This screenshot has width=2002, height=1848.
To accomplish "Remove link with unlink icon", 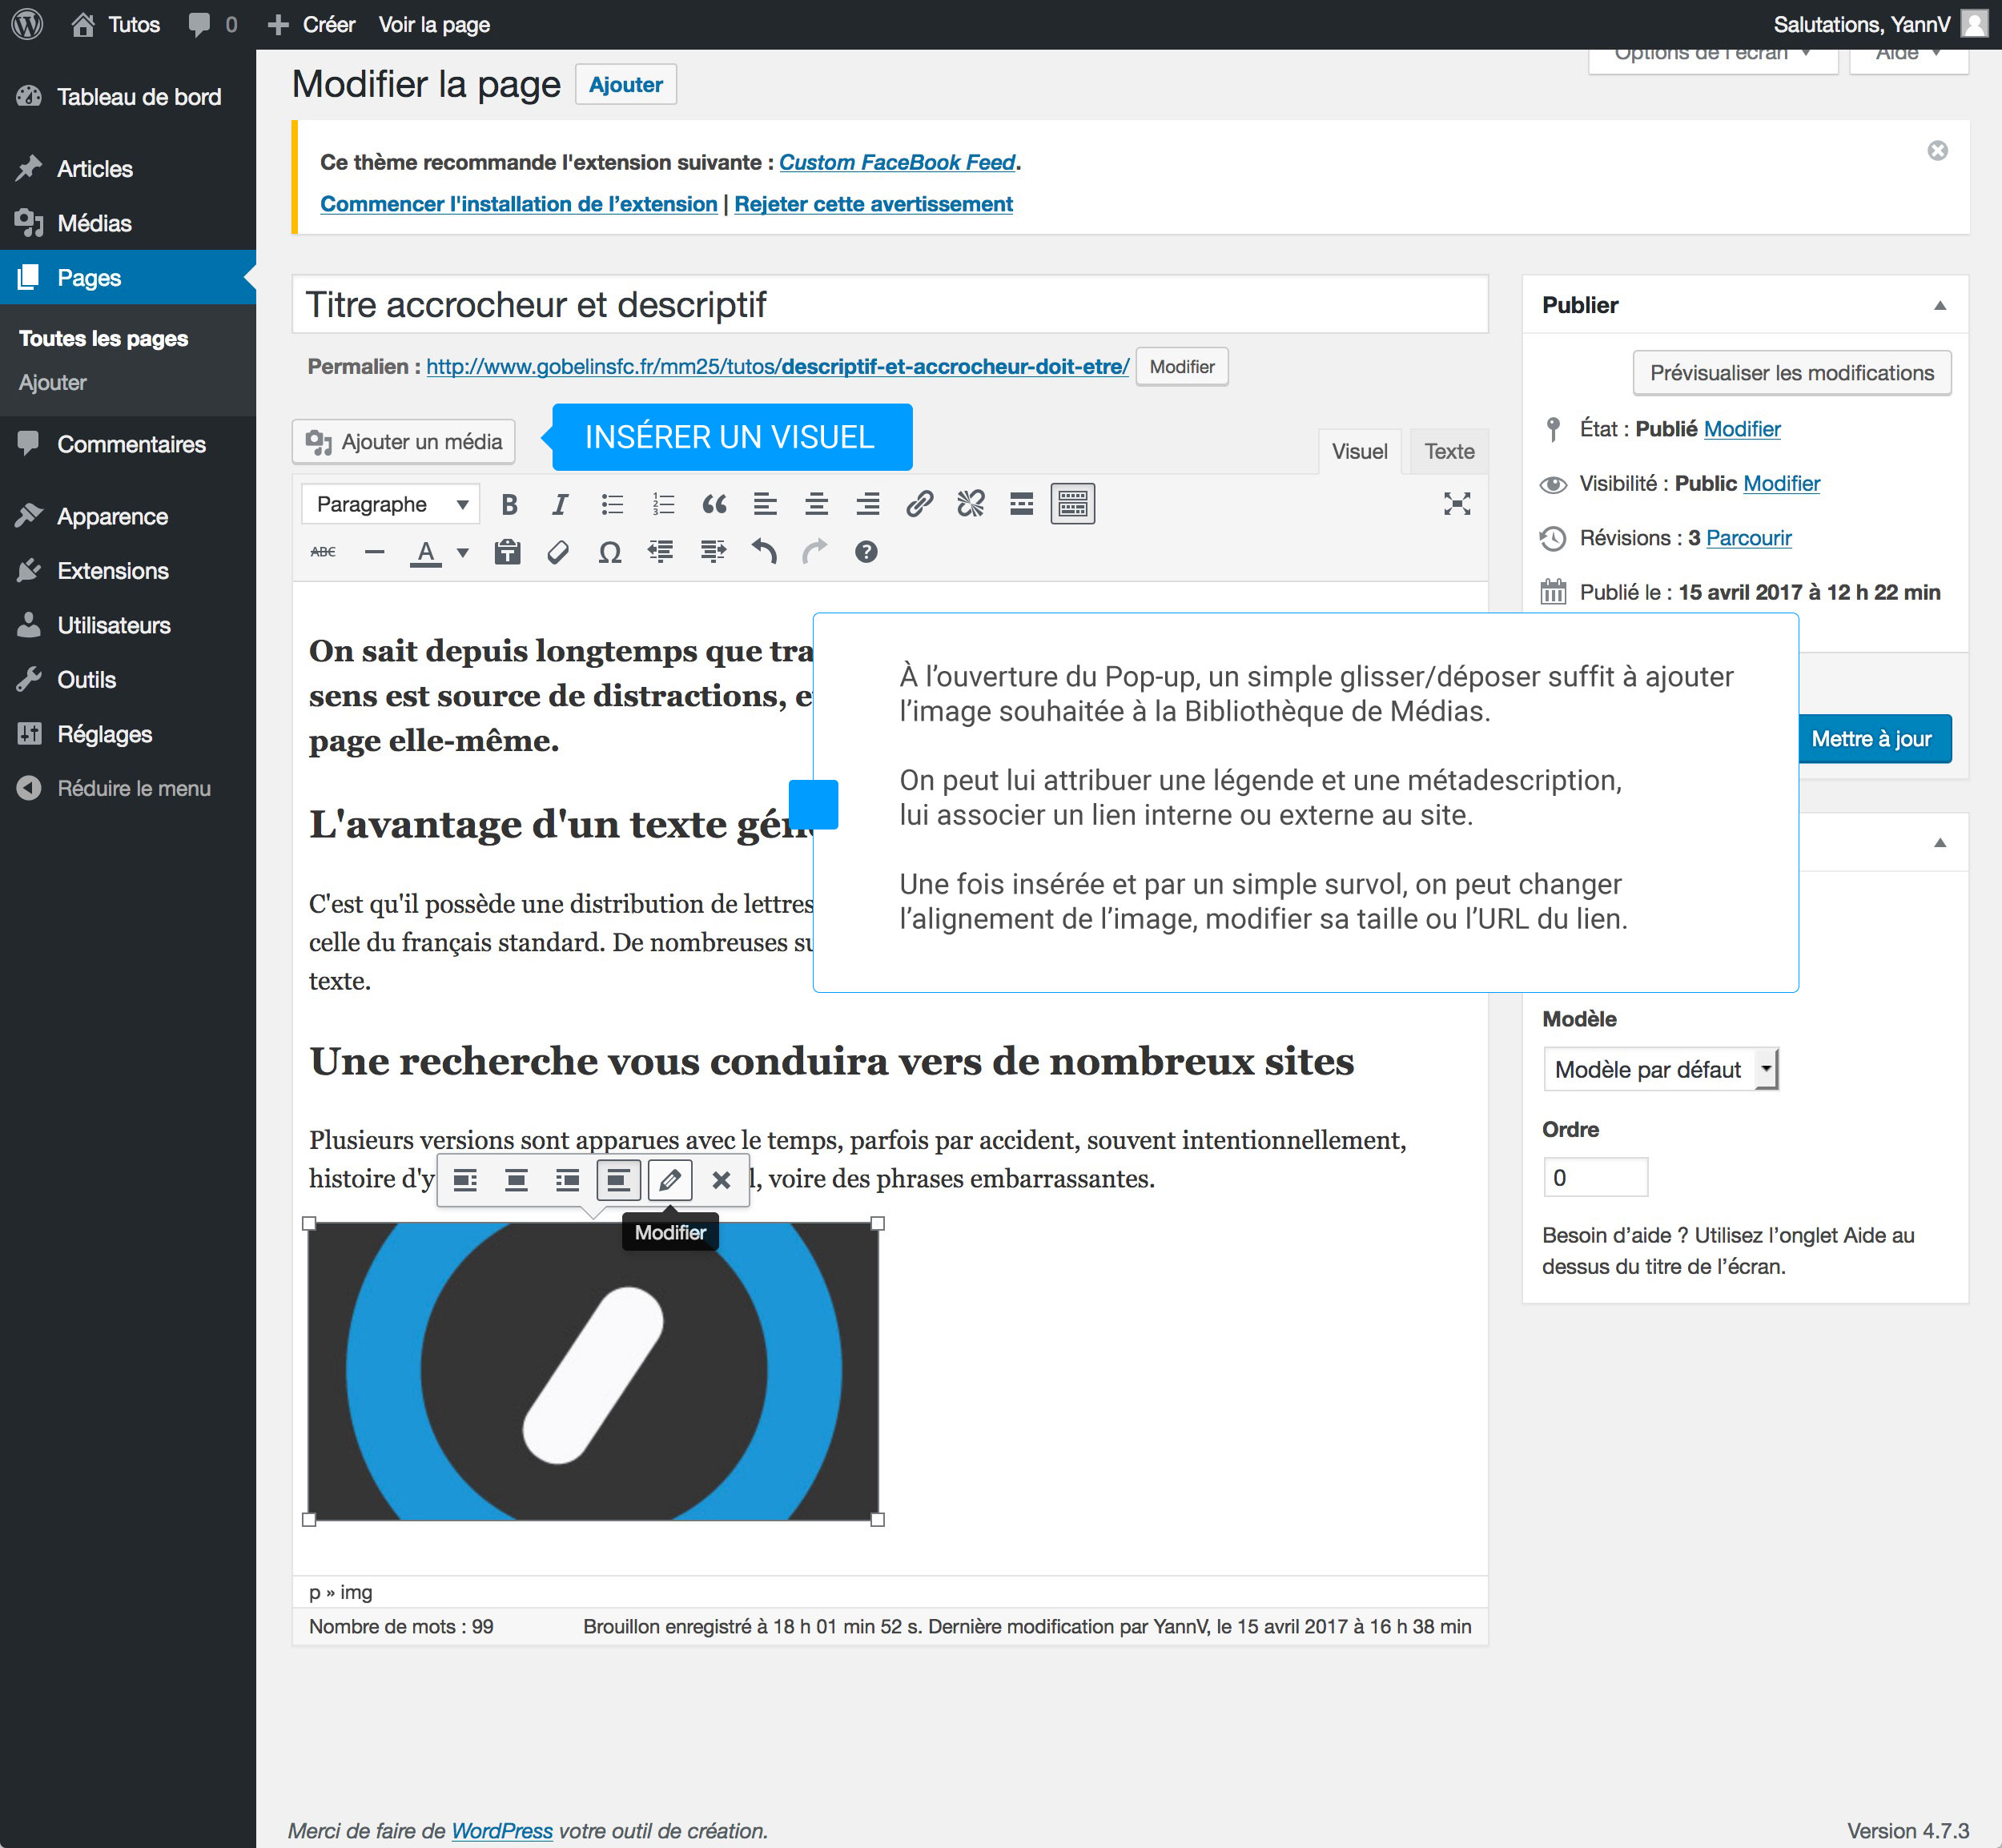I will 970,504.
